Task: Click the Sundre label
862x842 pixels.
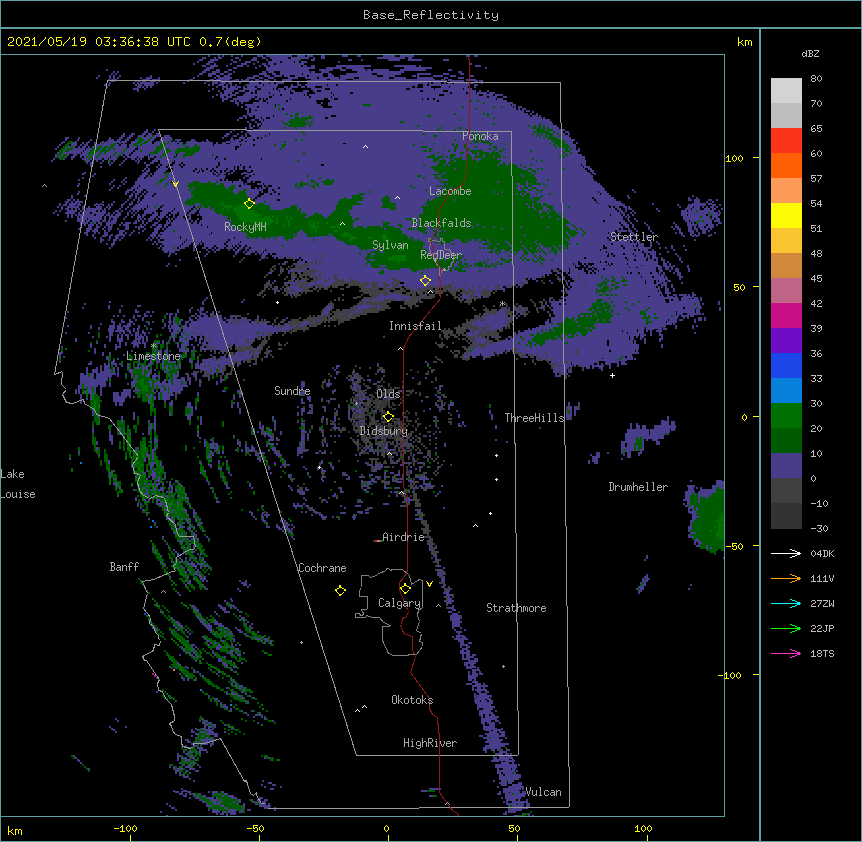Action: (x=292, y=391)
